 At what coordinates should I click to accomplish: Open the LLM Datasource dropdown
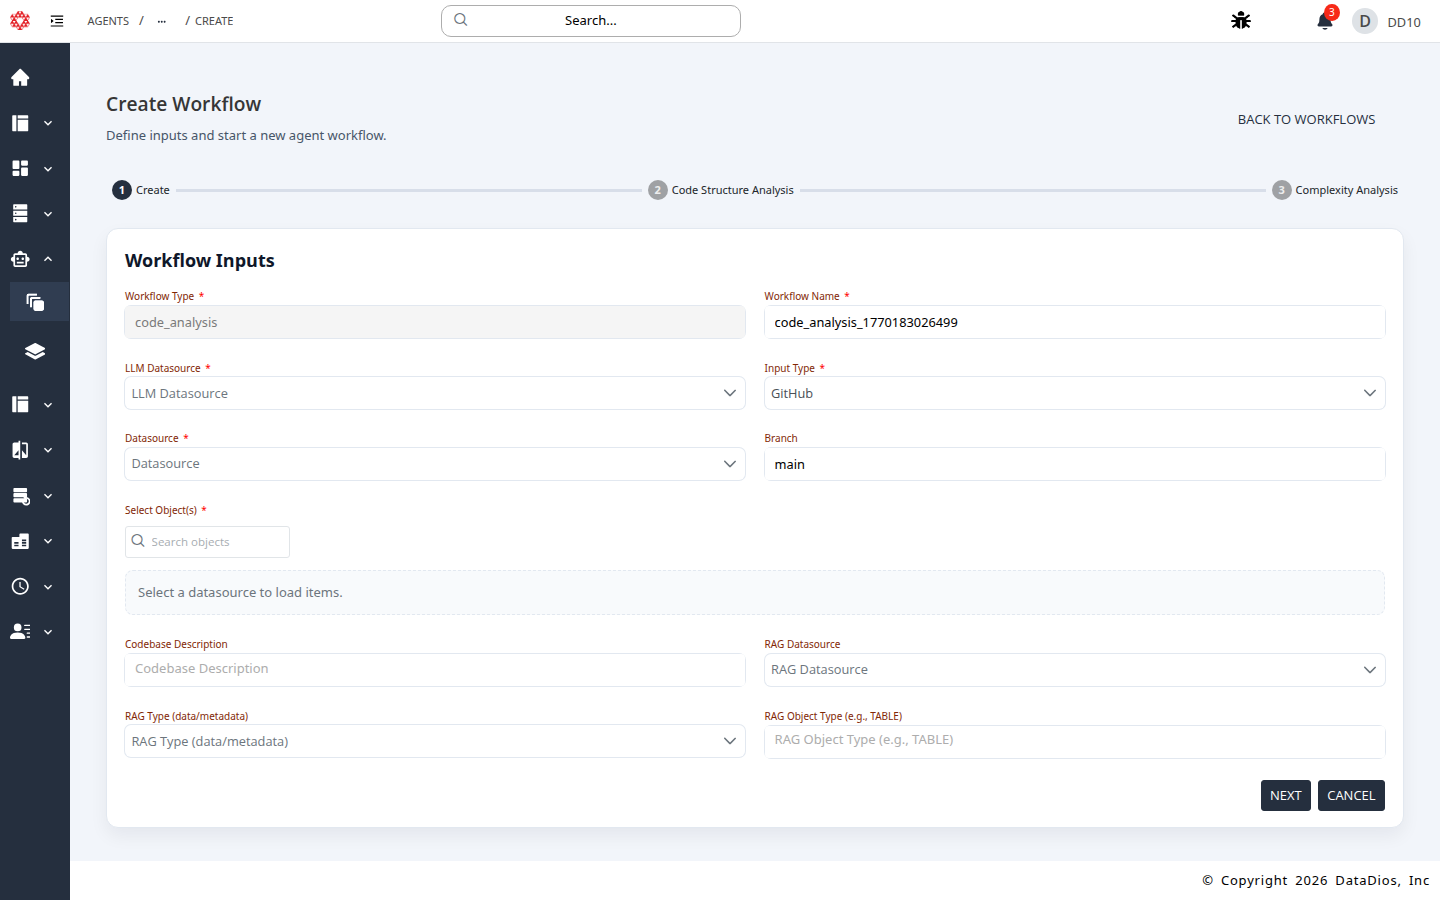pyautogui.click(x=434, y=392)
